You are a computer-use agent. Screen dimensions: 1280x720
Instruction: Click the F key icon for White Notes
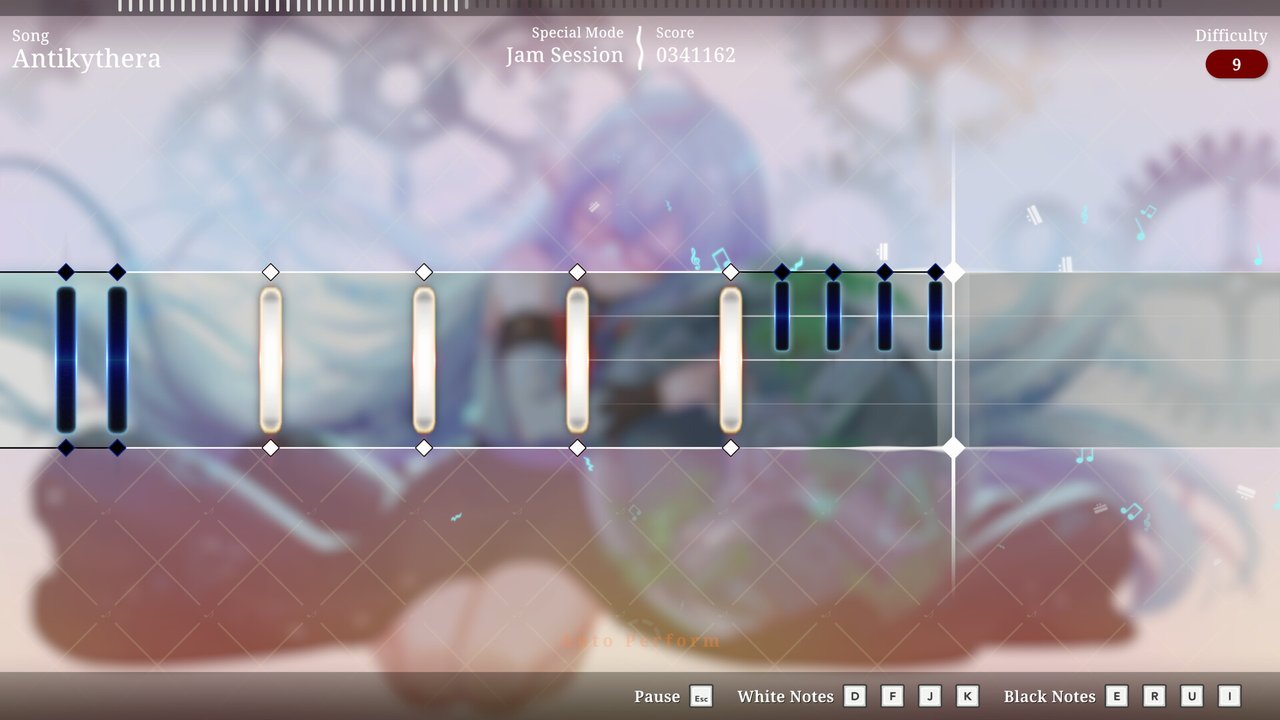tap(892, 696)
